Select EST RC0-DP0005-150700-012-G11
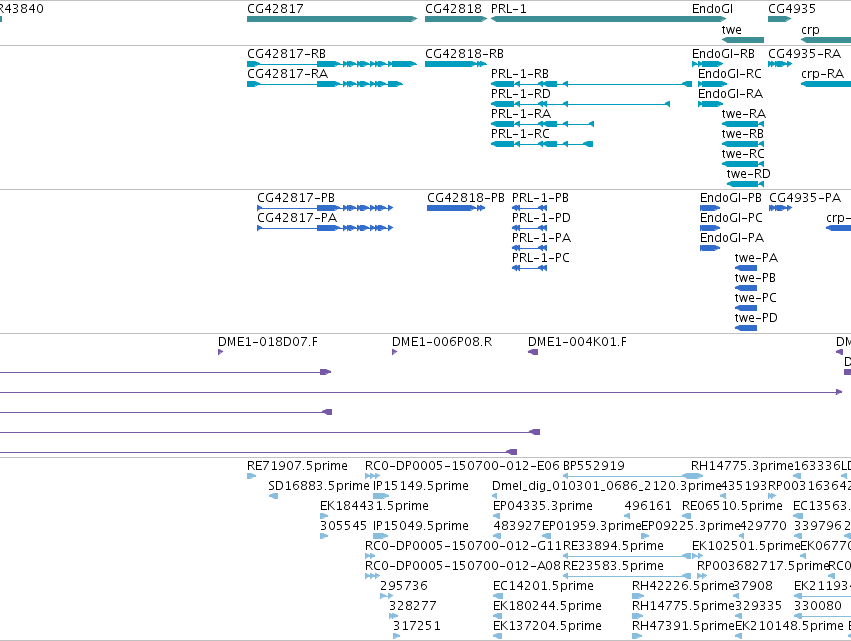 pyautogui.click(x=463, y=546)
